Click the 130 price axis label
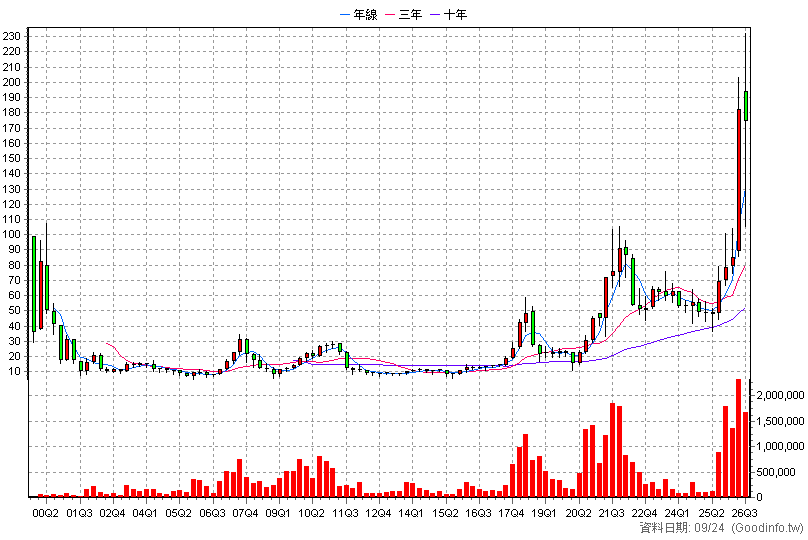The image size is (808, 540). [11, 190]
